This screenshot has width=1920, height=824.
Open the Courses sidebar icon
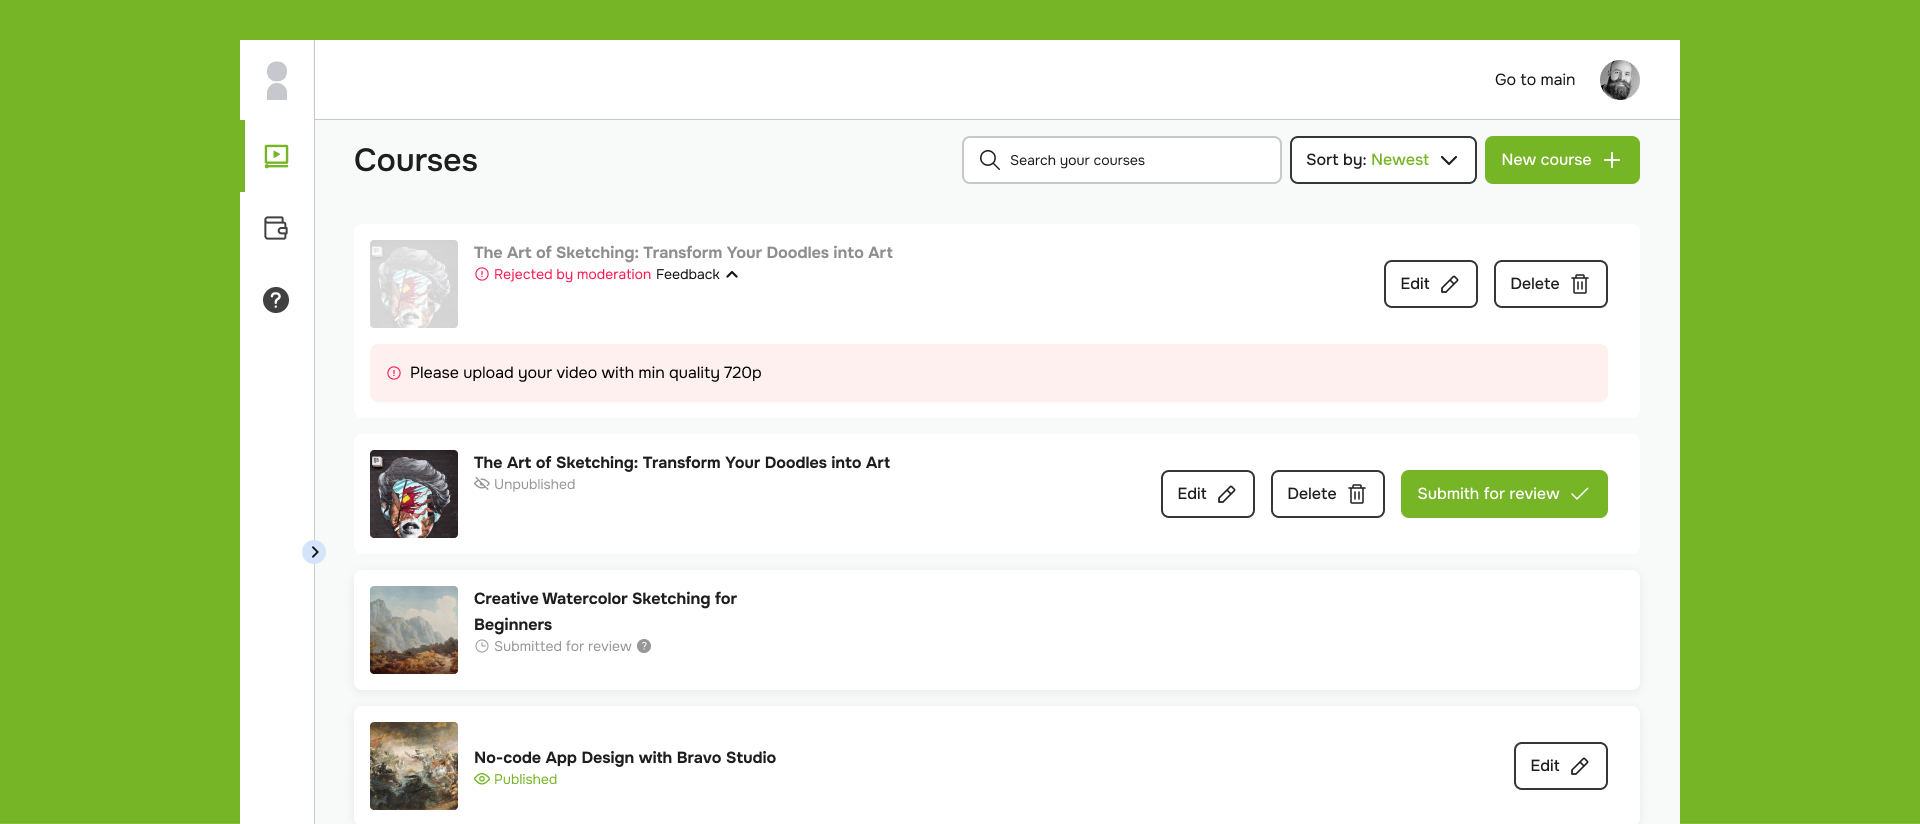click(x=277, y=156)
